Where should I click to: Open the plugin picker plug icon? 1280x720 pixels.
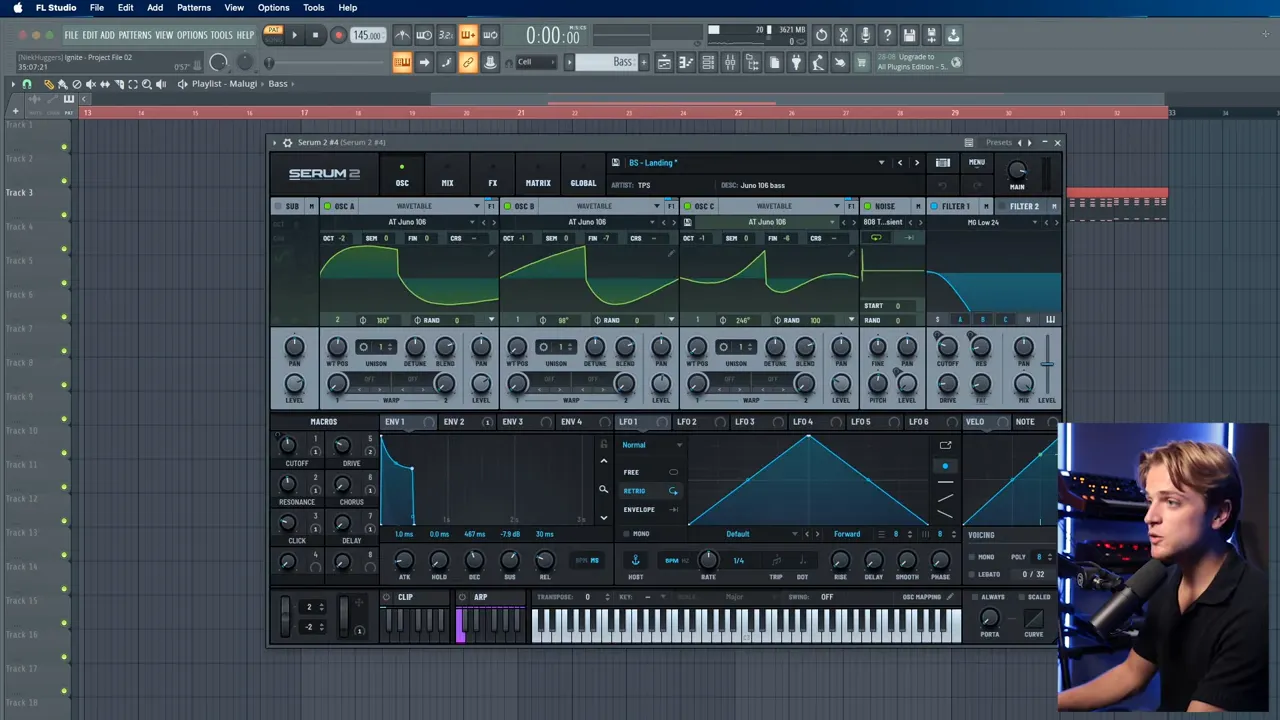[x=796, y=63]
